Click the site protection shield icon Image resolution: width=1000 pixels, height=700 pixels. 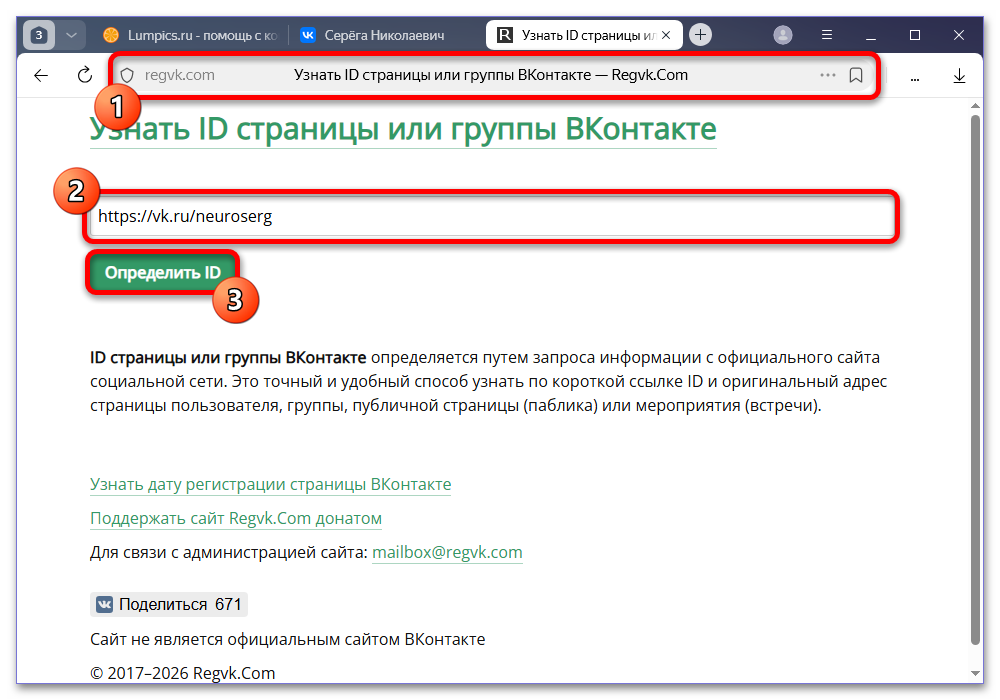click(128, 75)
